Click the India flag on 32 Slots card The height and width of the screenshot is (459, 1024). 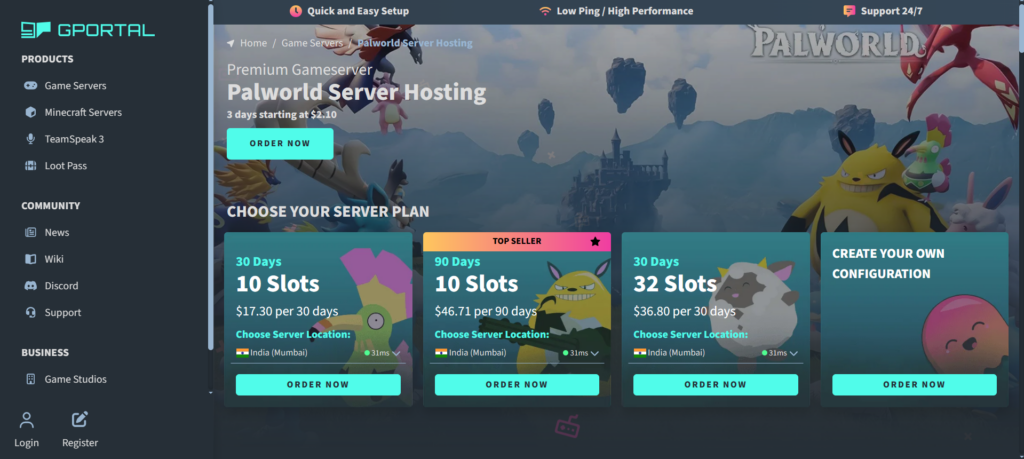pyautogui.click(x=639, y=353)
